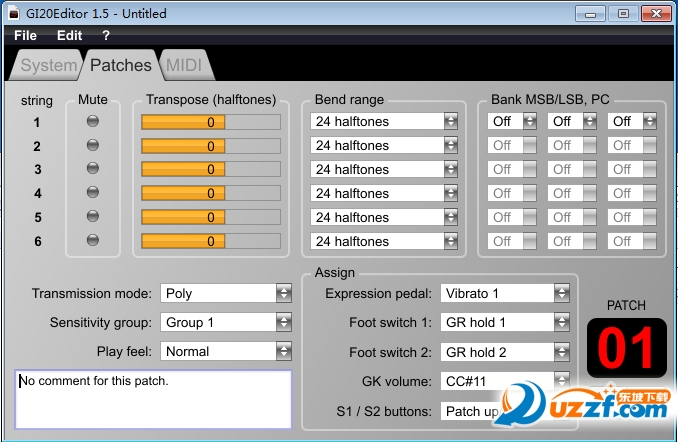Adjust the string 1 transpose slider

[x=211, y=122]
